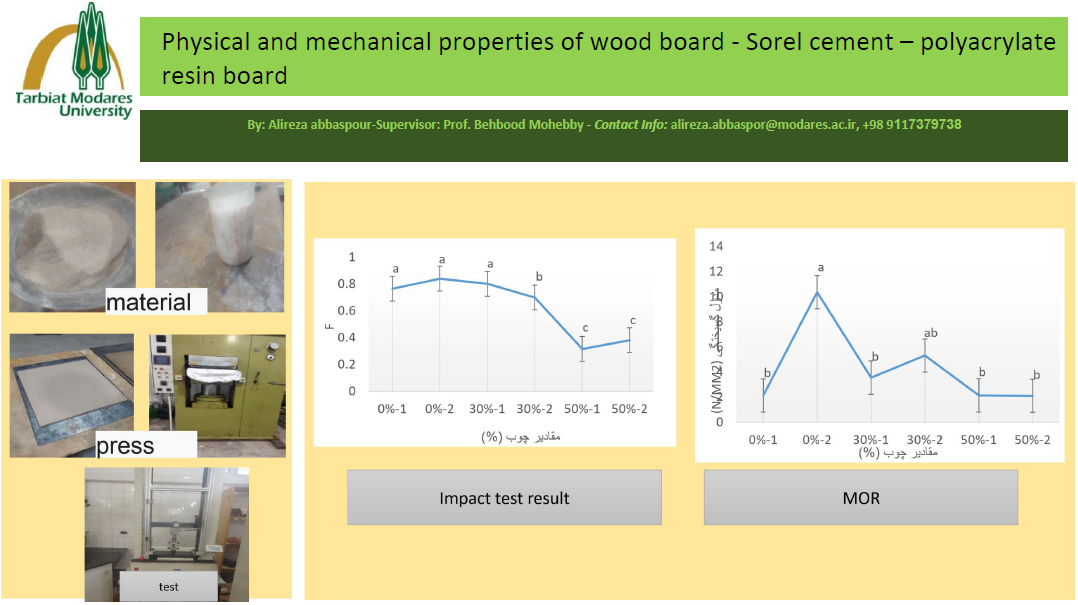Screen dimensions: 1078x605
Task: Click the "ab" annotation on MOR chart
Action: point(929,333)
